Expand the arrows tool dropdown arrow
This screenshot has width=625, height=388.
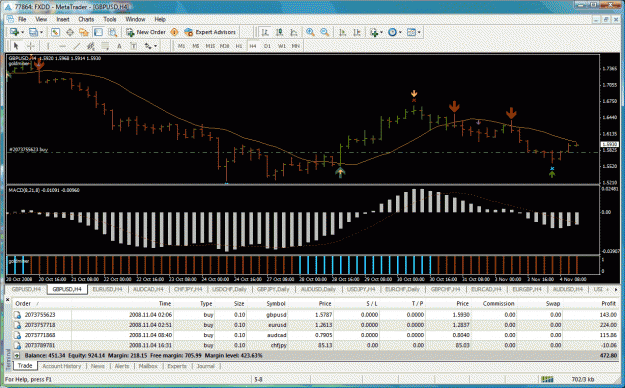(x=155, y=46)
